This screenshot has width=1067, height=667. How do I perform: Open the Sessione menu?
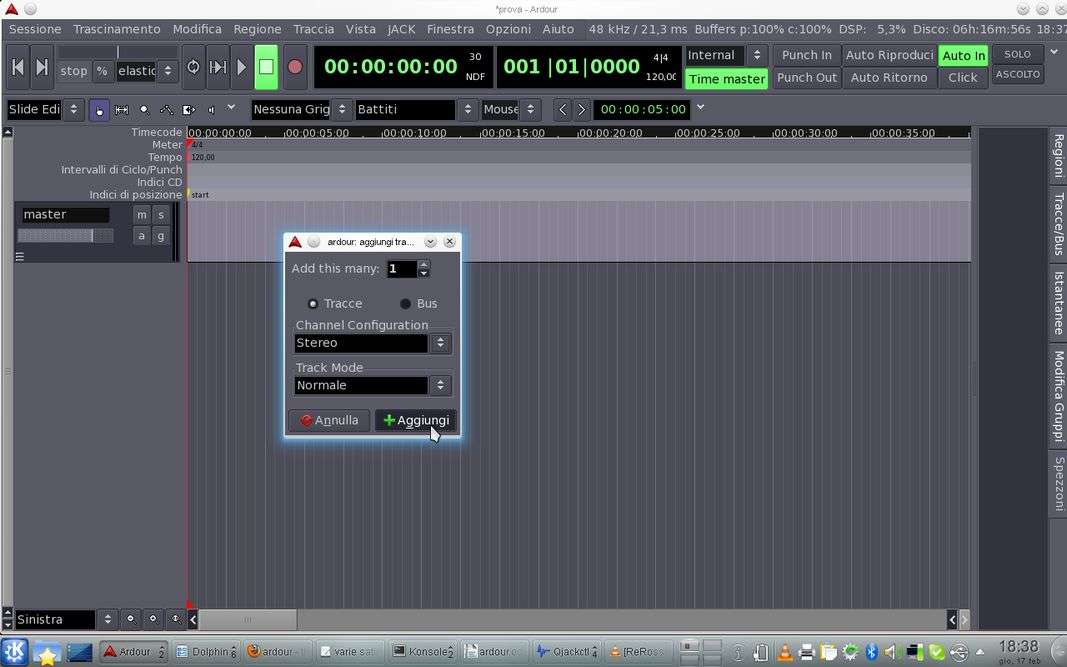point(35,29)
